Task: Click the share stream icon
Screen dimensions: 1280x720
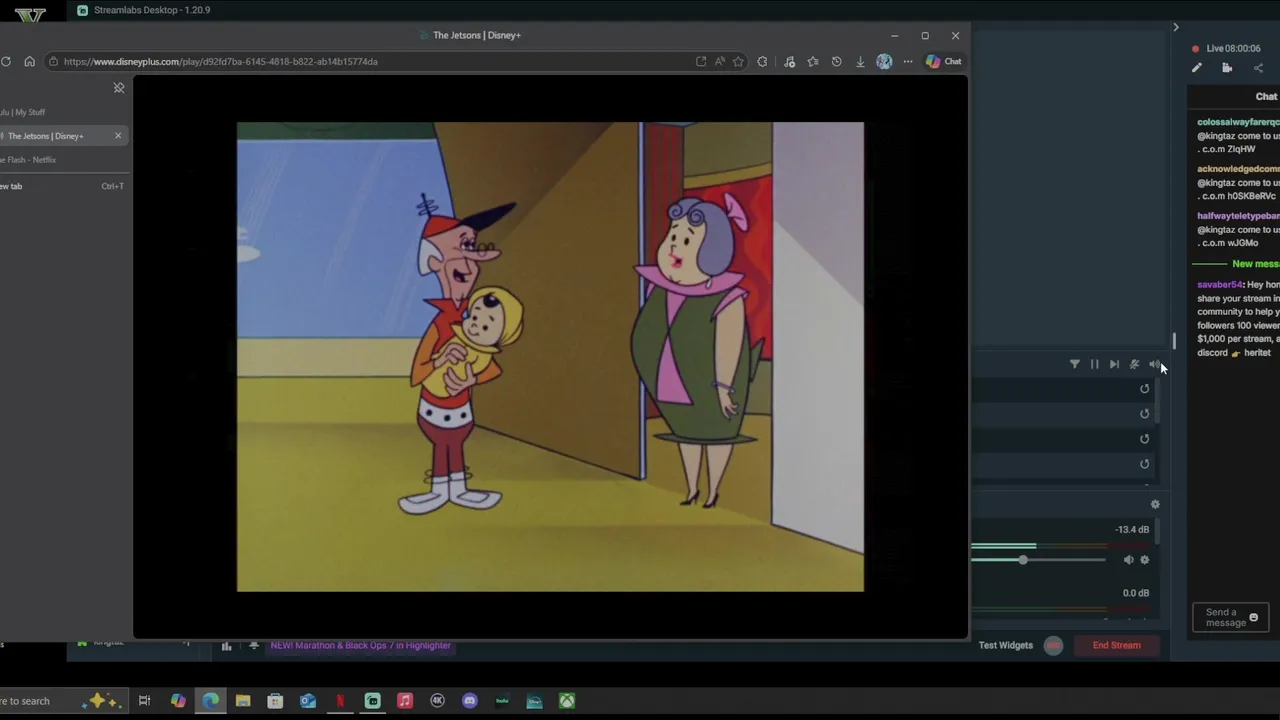Action: coord(1258,68)
